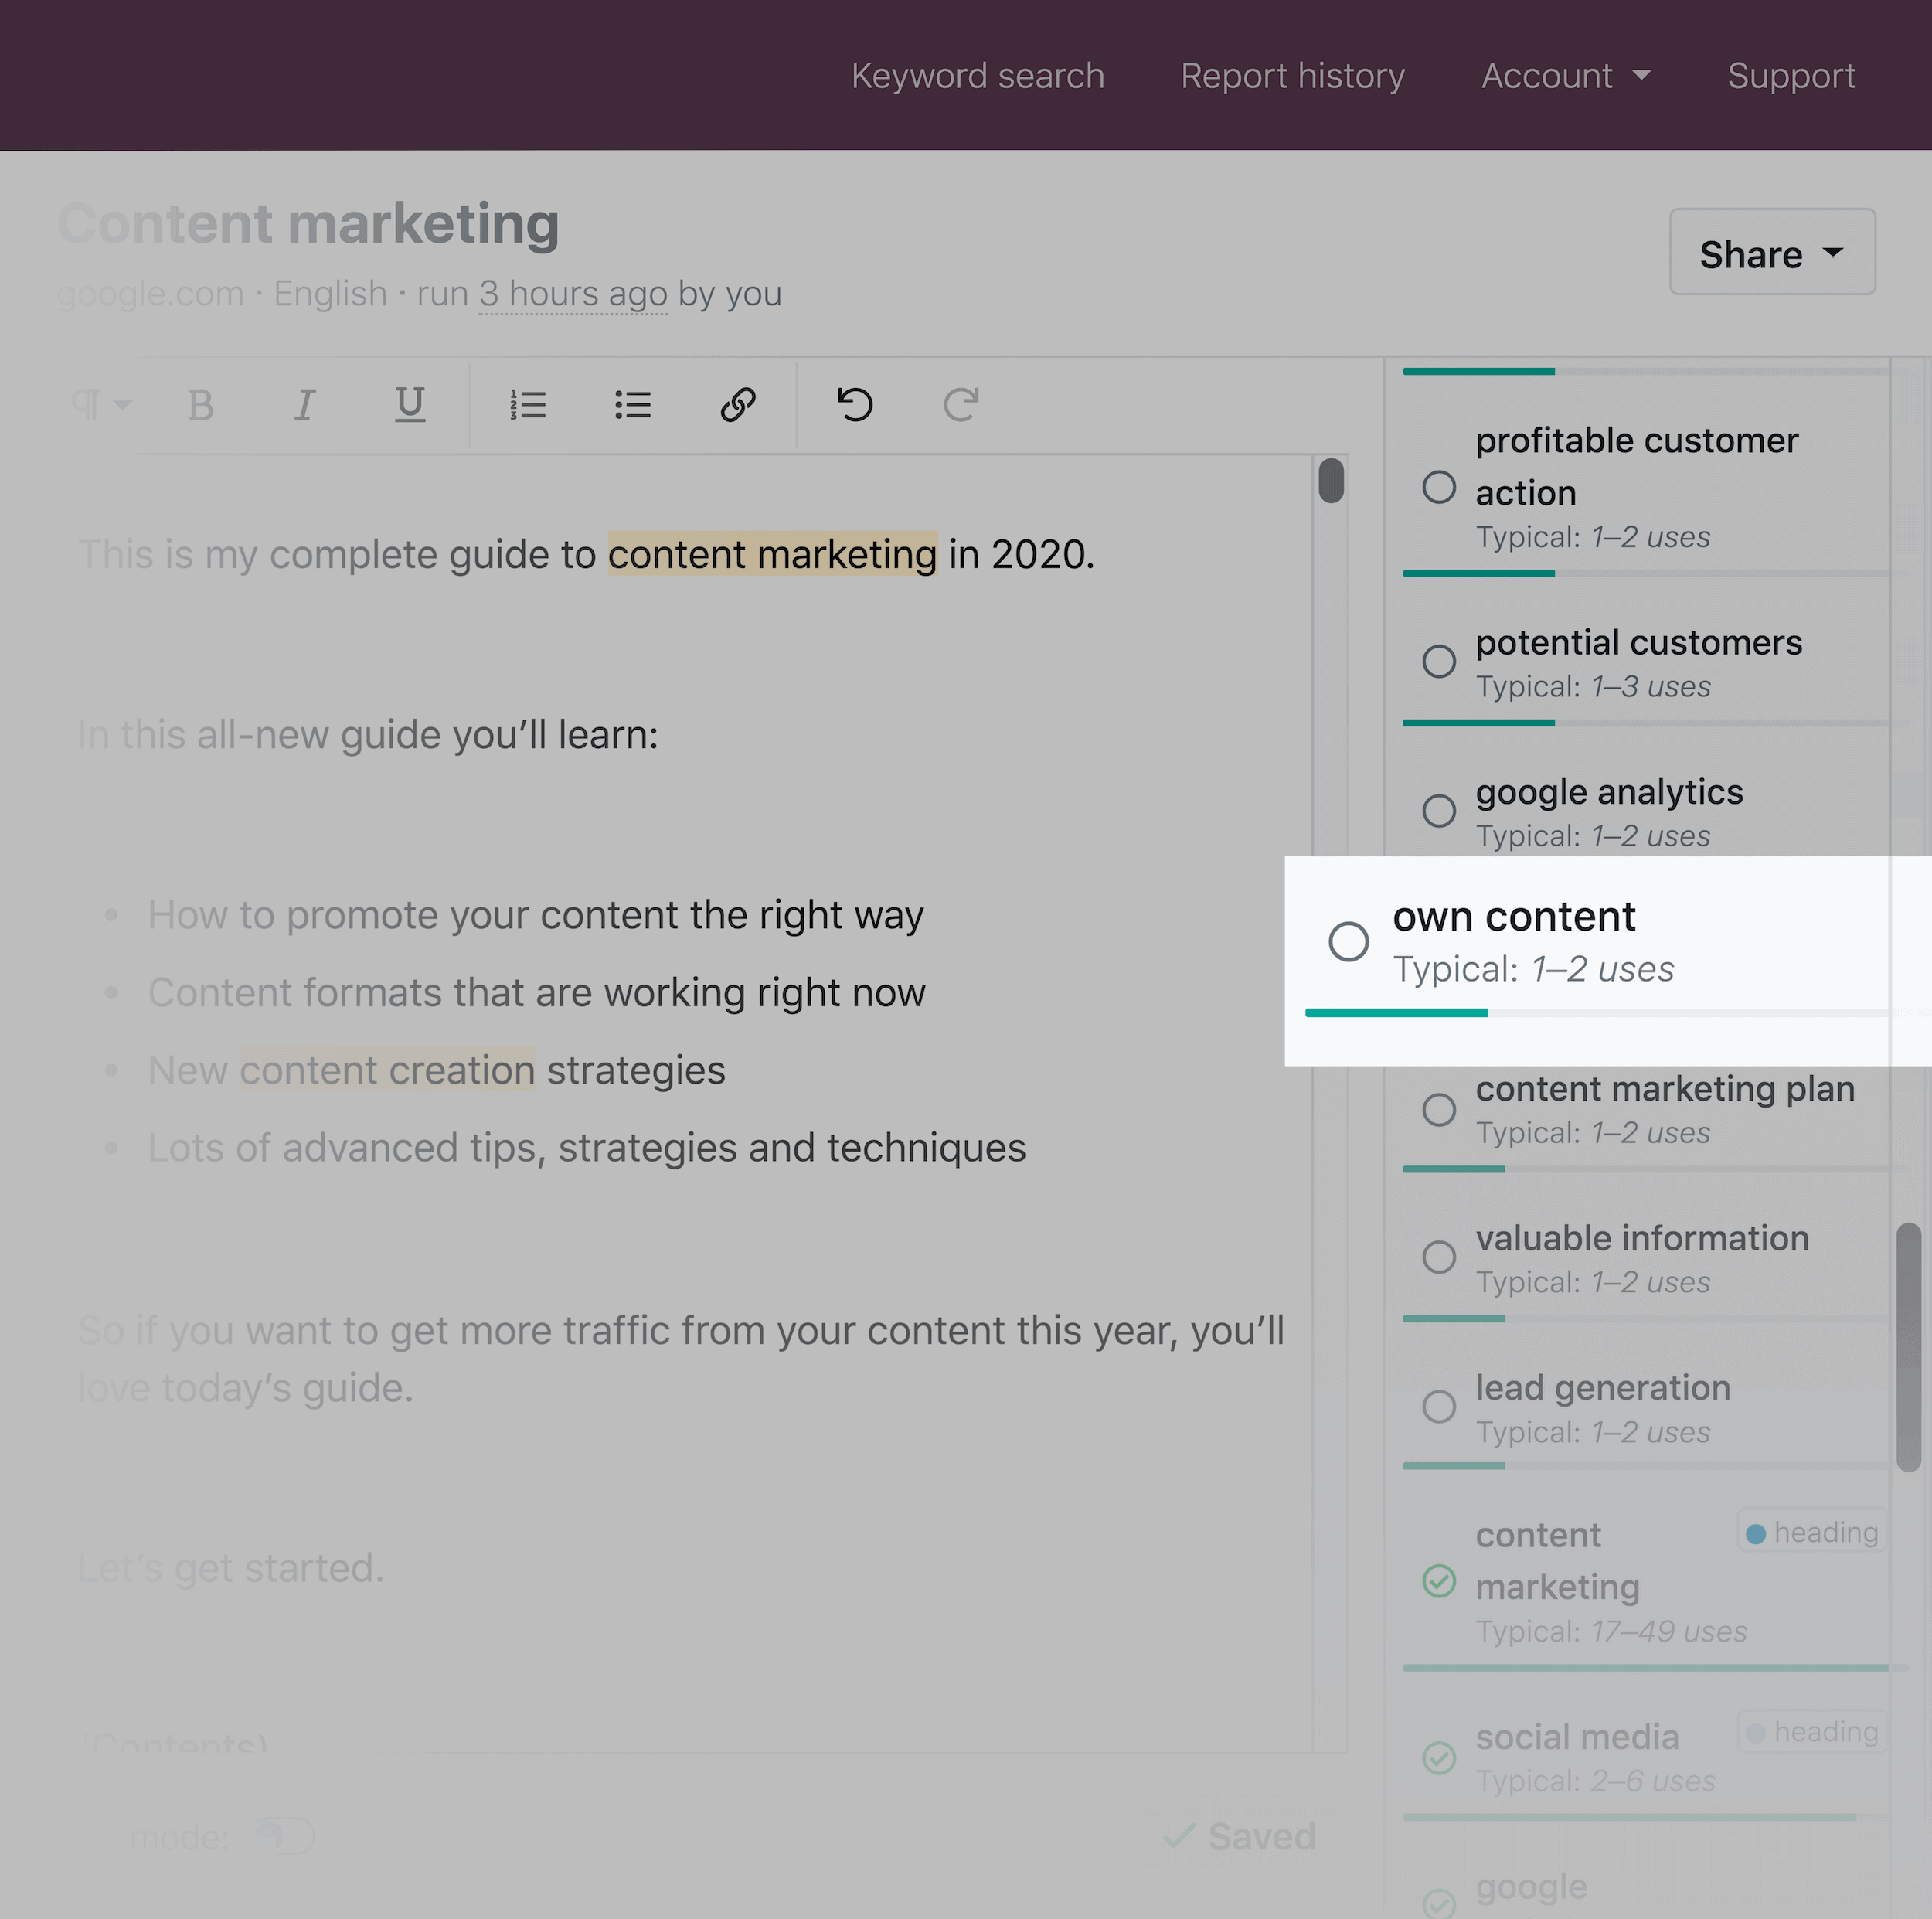The image size is (1932, 1919).
Task: Insert a numbered list
Action: point(528,405)
